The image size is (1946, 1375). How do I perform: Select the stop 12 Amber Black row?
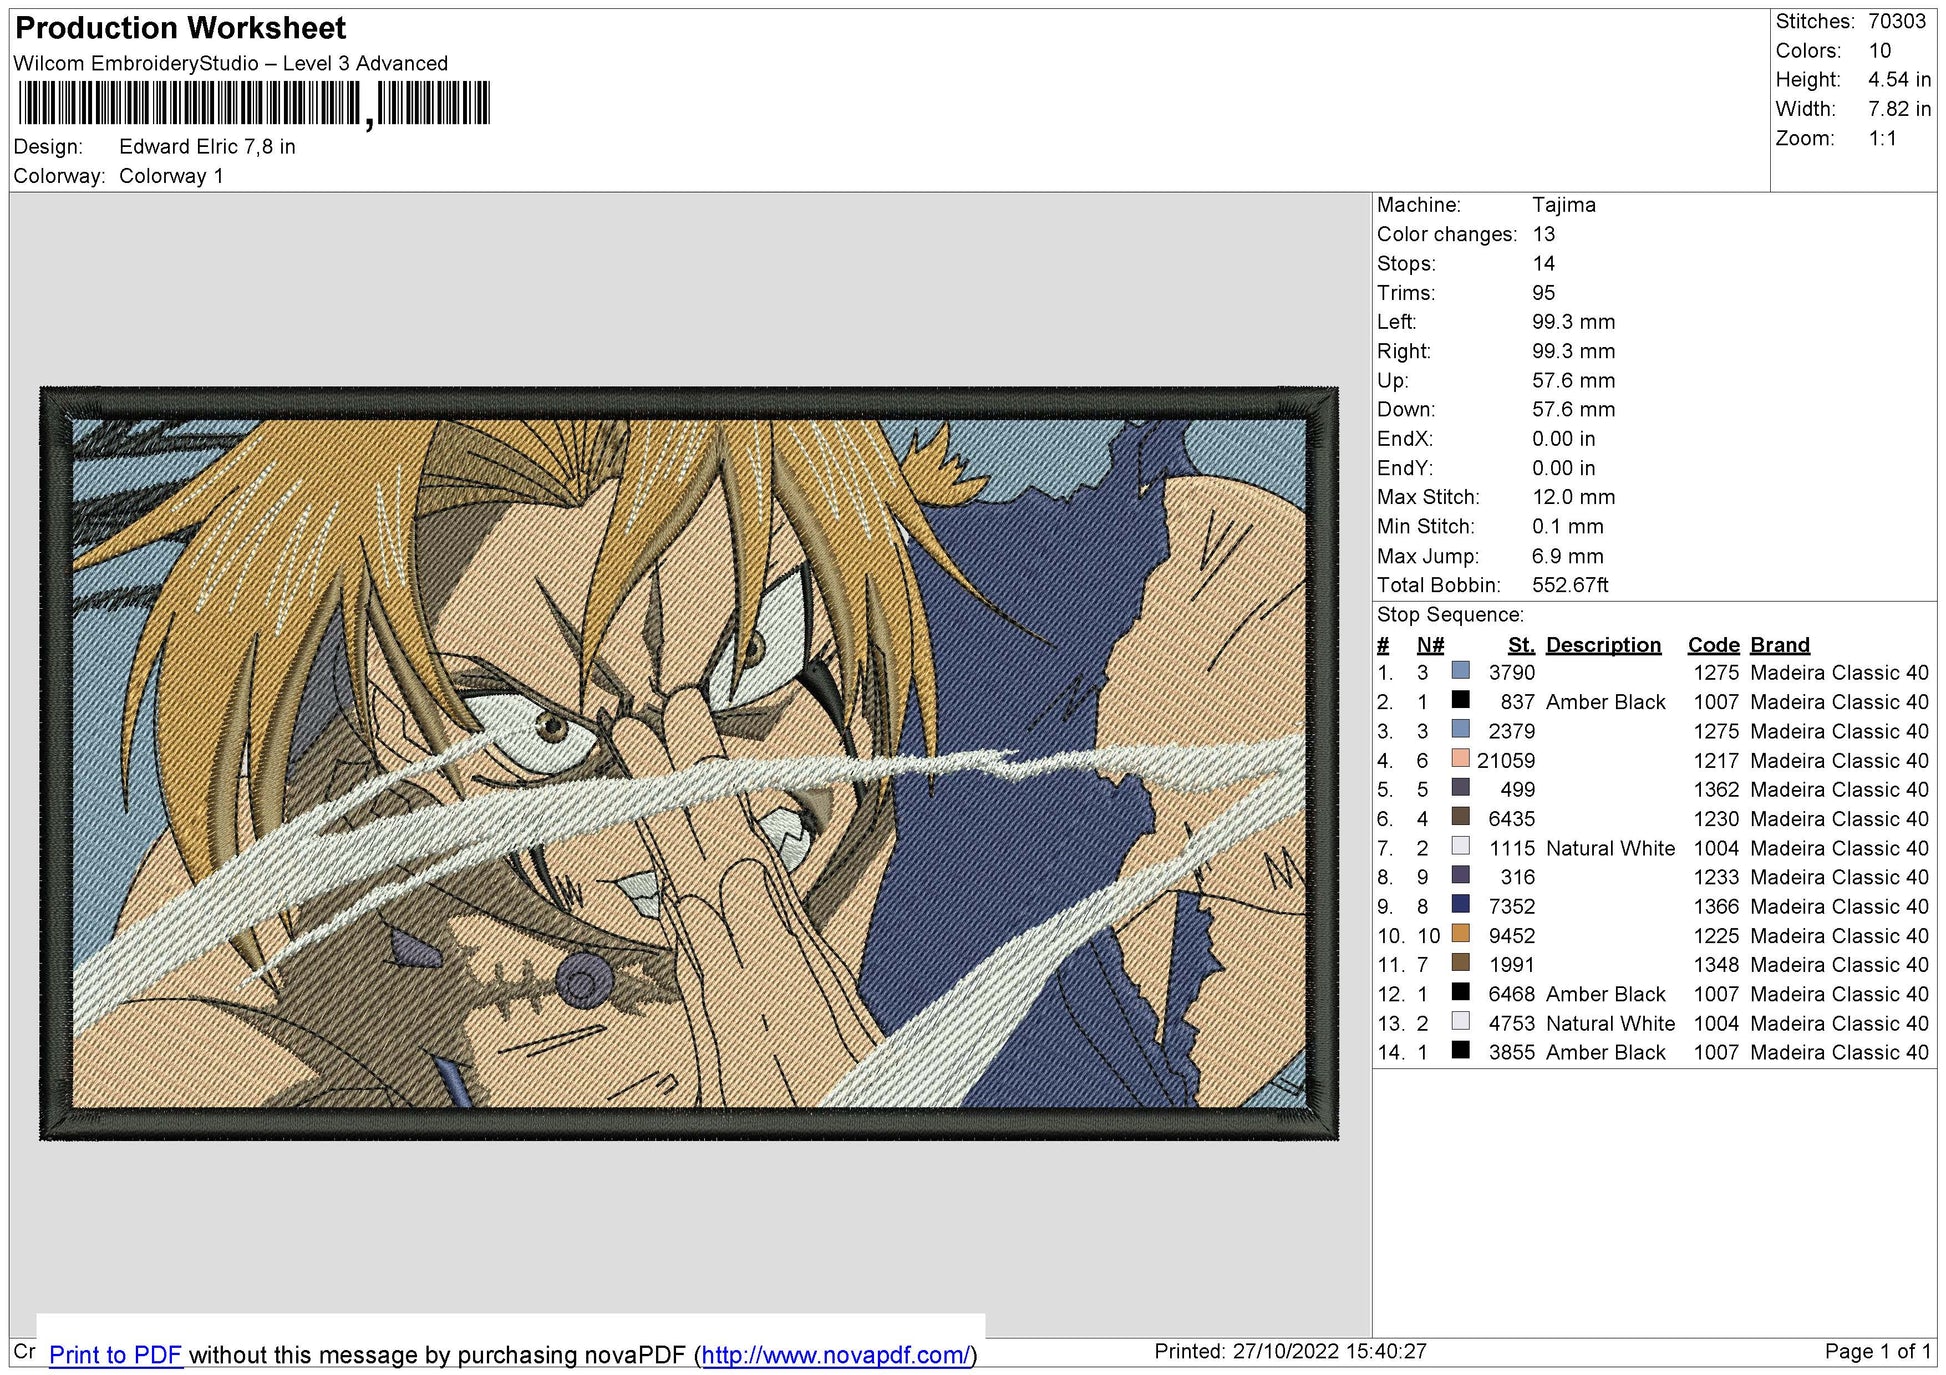point(1652,993)
